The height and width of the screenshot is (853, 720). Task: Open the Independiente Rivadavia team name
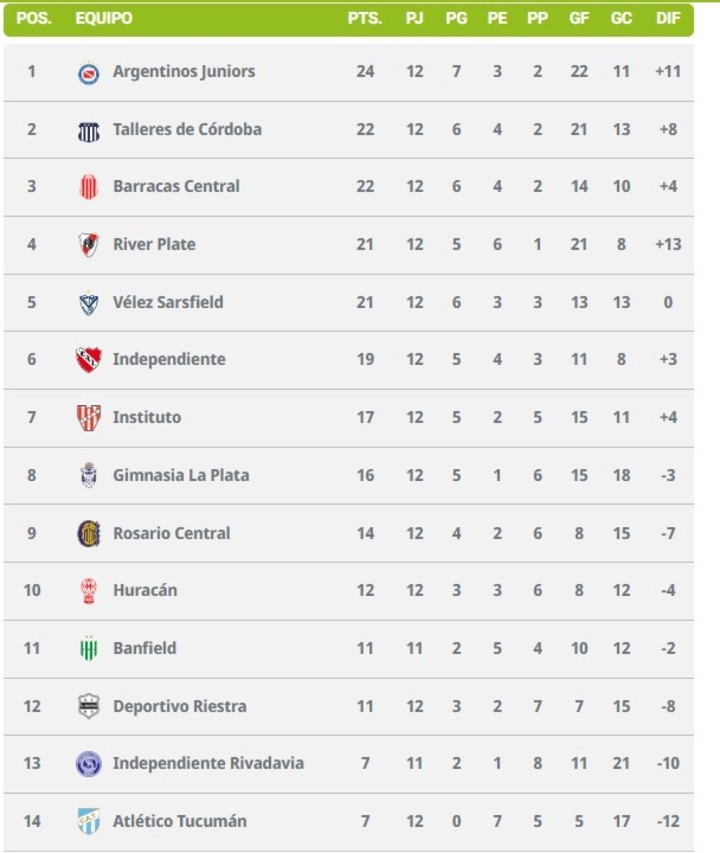(208, 764)
